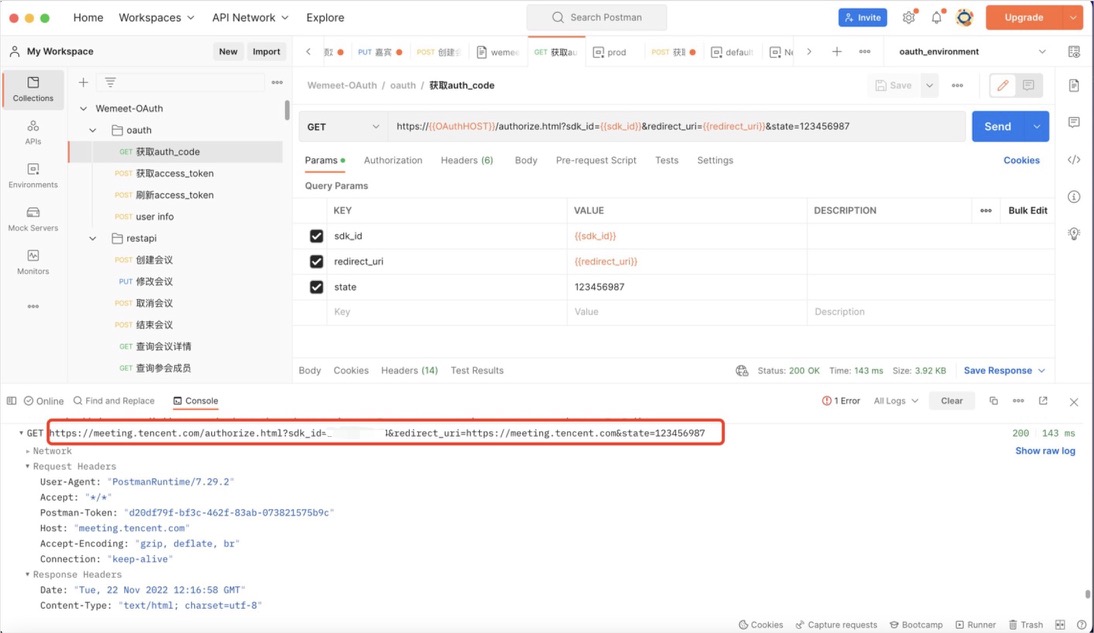The width and height of the screenshot is (1094, 633).
Task: Uncheck the state parameter checkbox
Action: pos(316,287)
